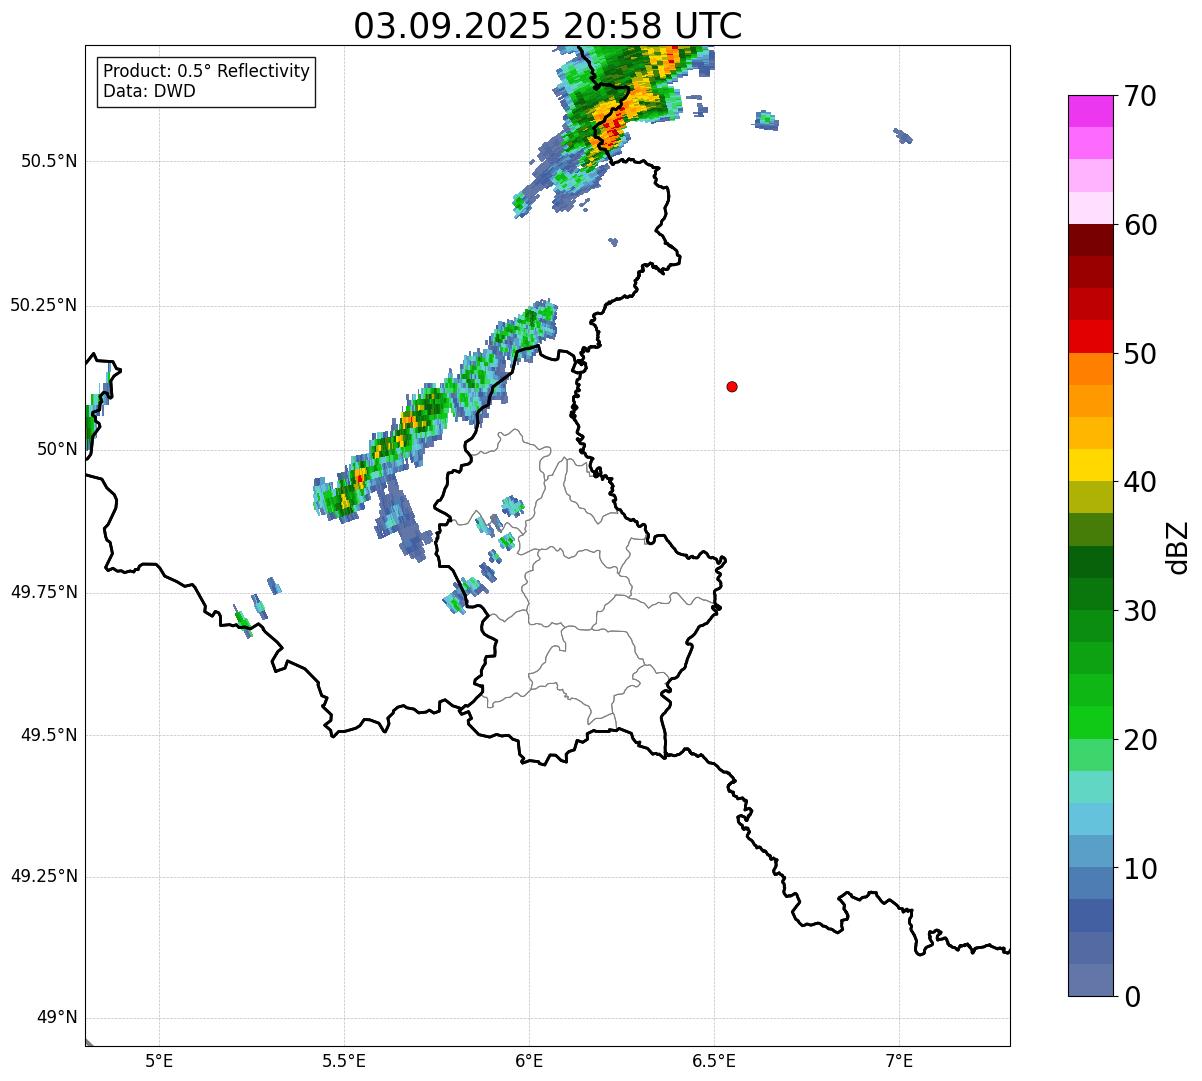
Task: Click the 50.5°N latitude label
Action: (x=49, y=161)
